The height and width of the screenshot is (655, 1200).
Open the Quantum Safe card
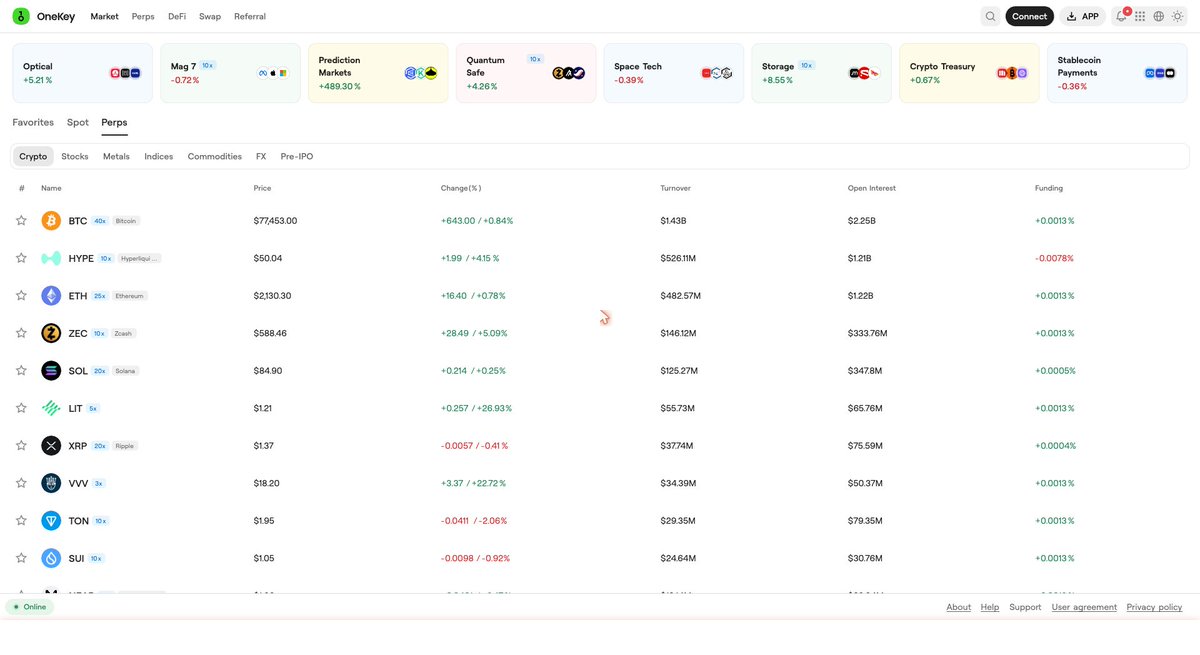tap(526, 73)
